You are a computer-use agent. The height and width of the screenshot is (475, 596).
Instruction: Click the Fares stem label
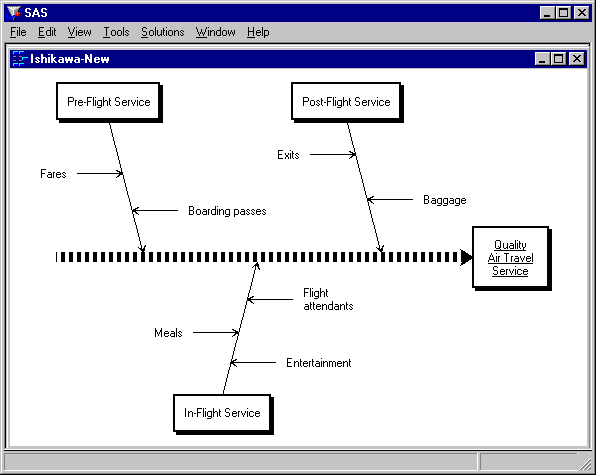click(x=53, y=174)
